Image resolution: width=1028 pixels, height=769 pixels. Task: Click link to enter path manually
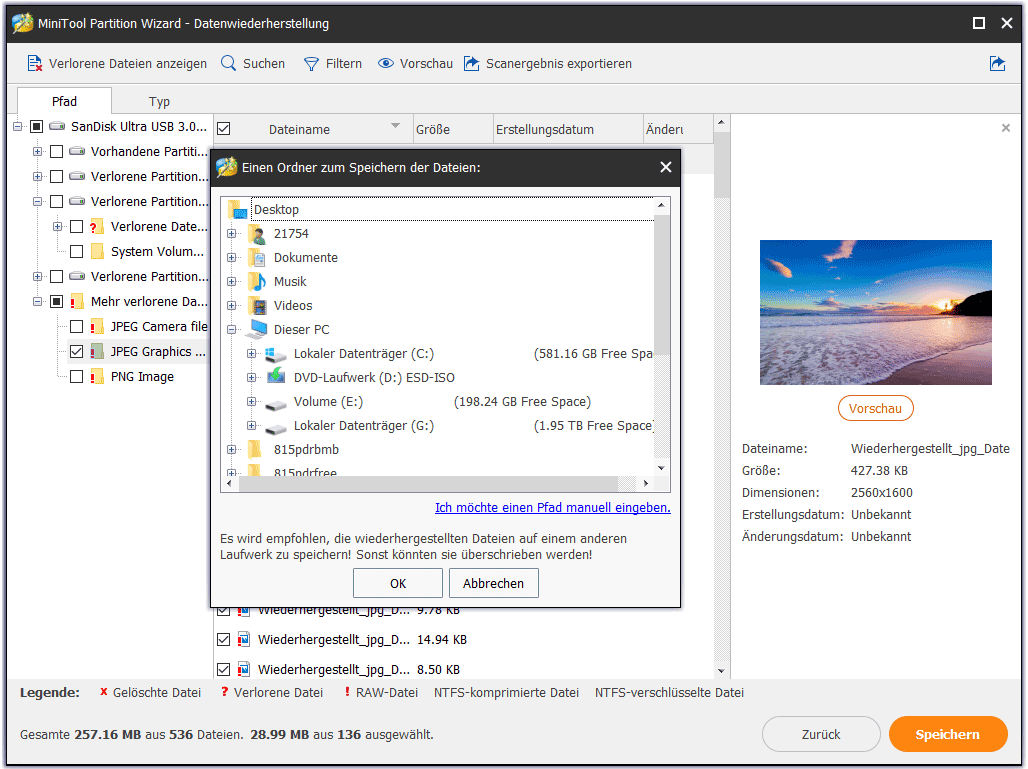point(552,508)
